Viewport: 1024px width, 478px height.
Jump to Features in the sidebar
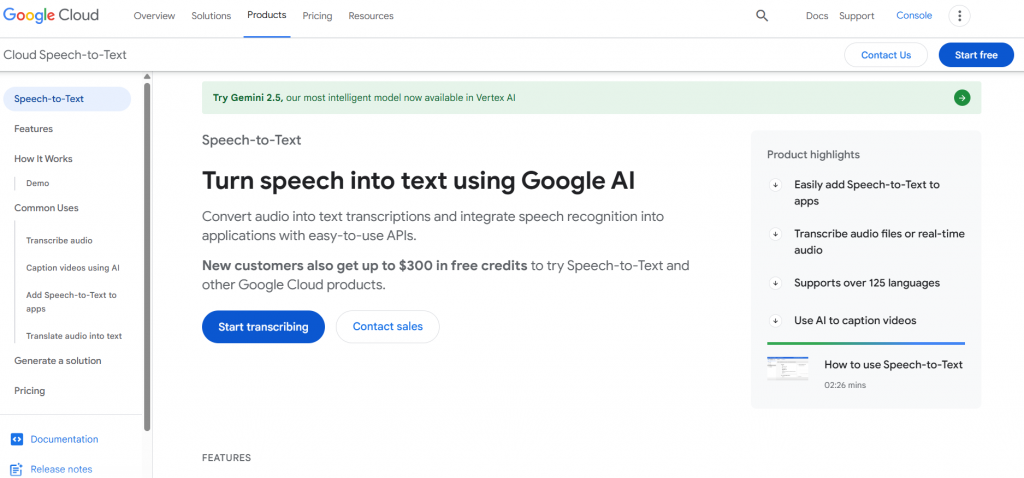33,129
